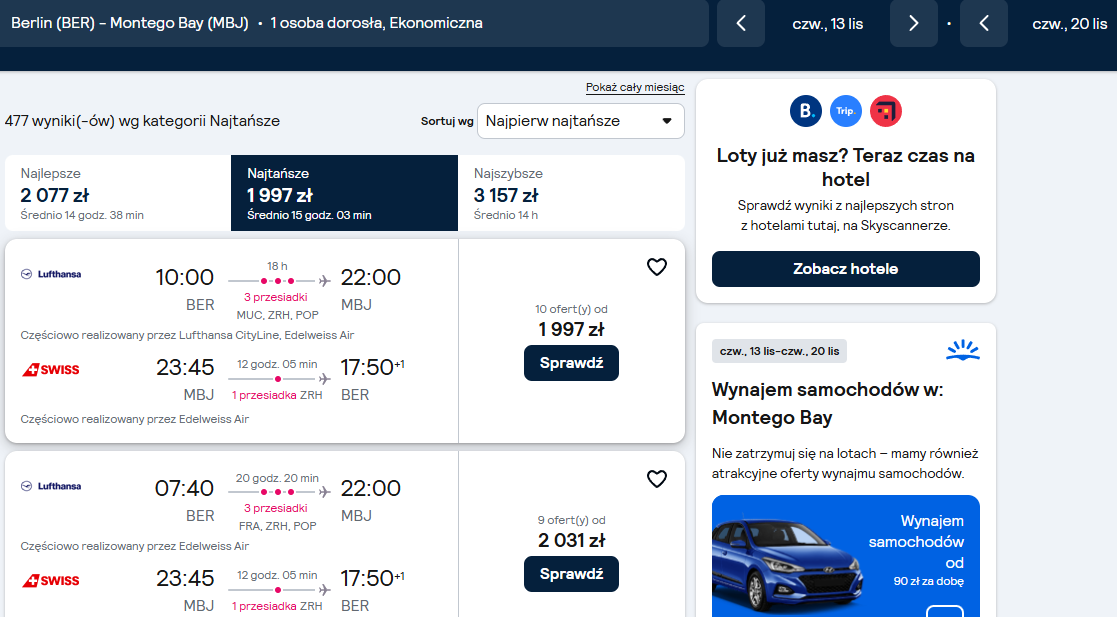Click the SWISS logo on first return flight

pyautogui.click(x=51, y=370)
